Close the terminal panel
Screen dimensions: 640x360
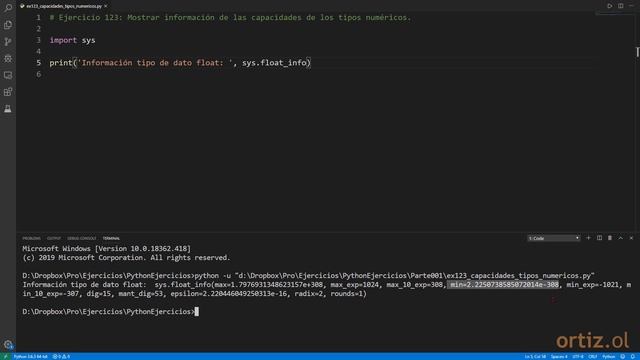(631, 238)
